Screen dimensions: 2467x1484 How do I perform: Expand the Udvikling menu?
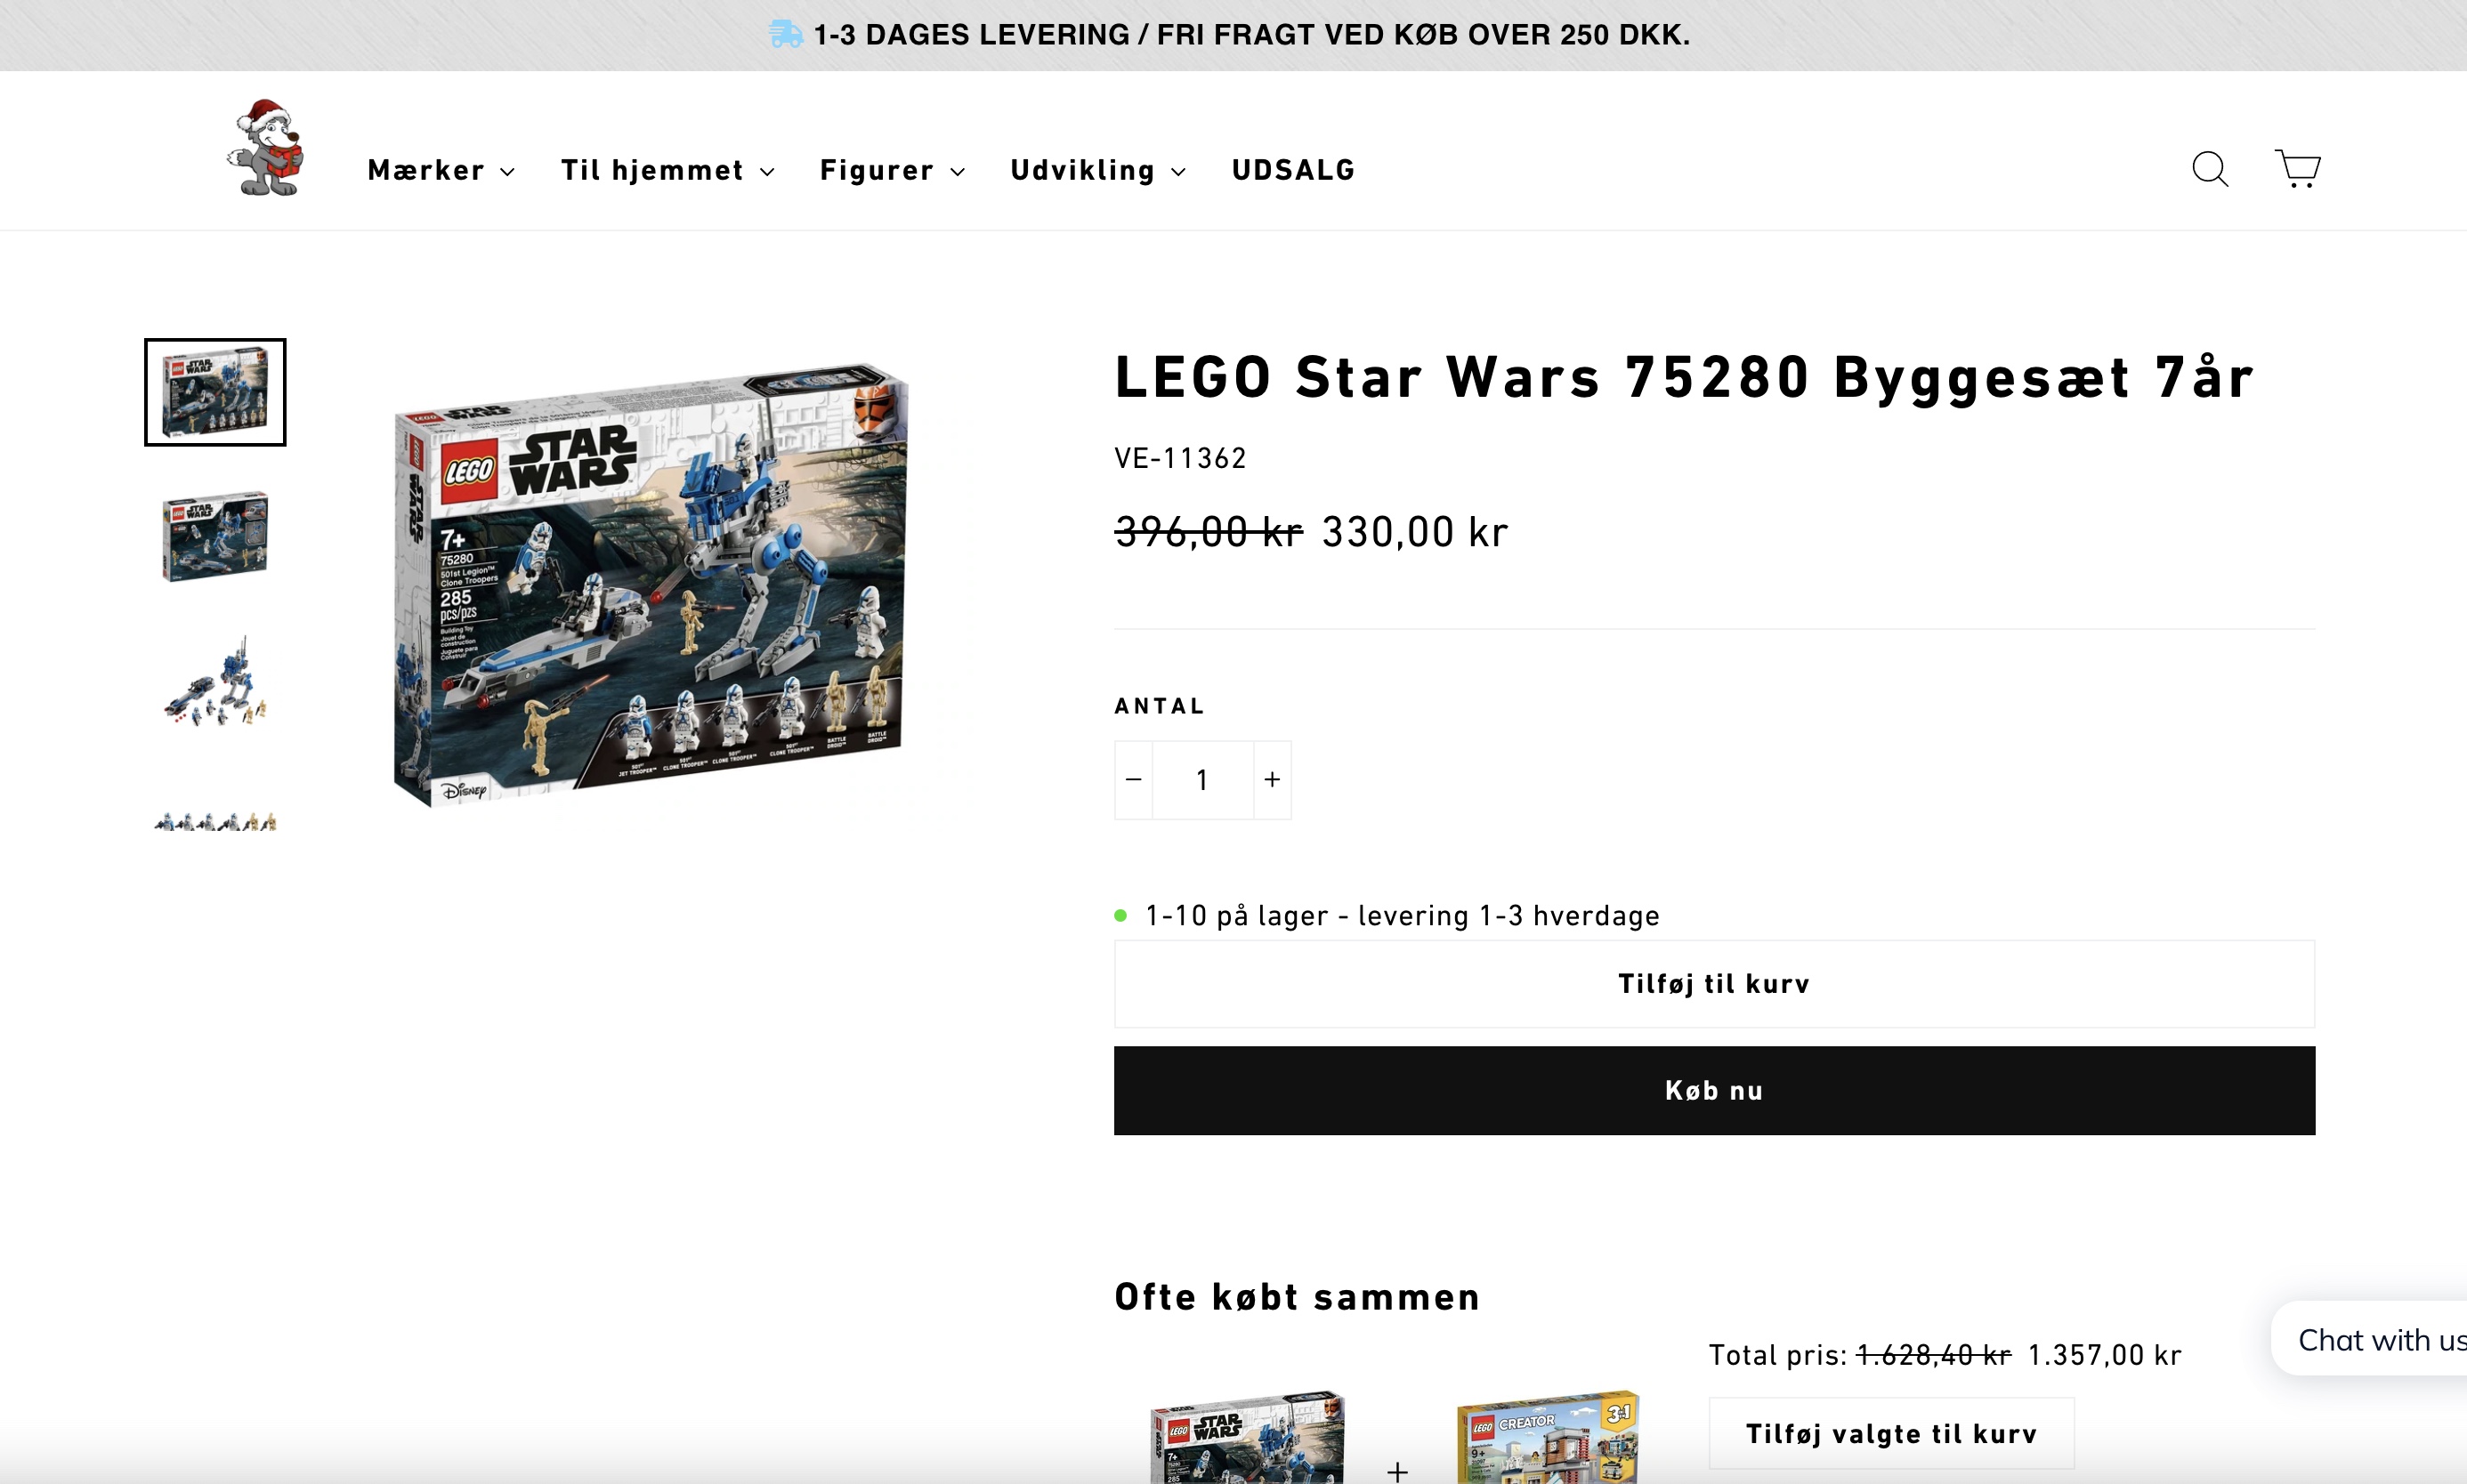click(x=1098, y=171)
